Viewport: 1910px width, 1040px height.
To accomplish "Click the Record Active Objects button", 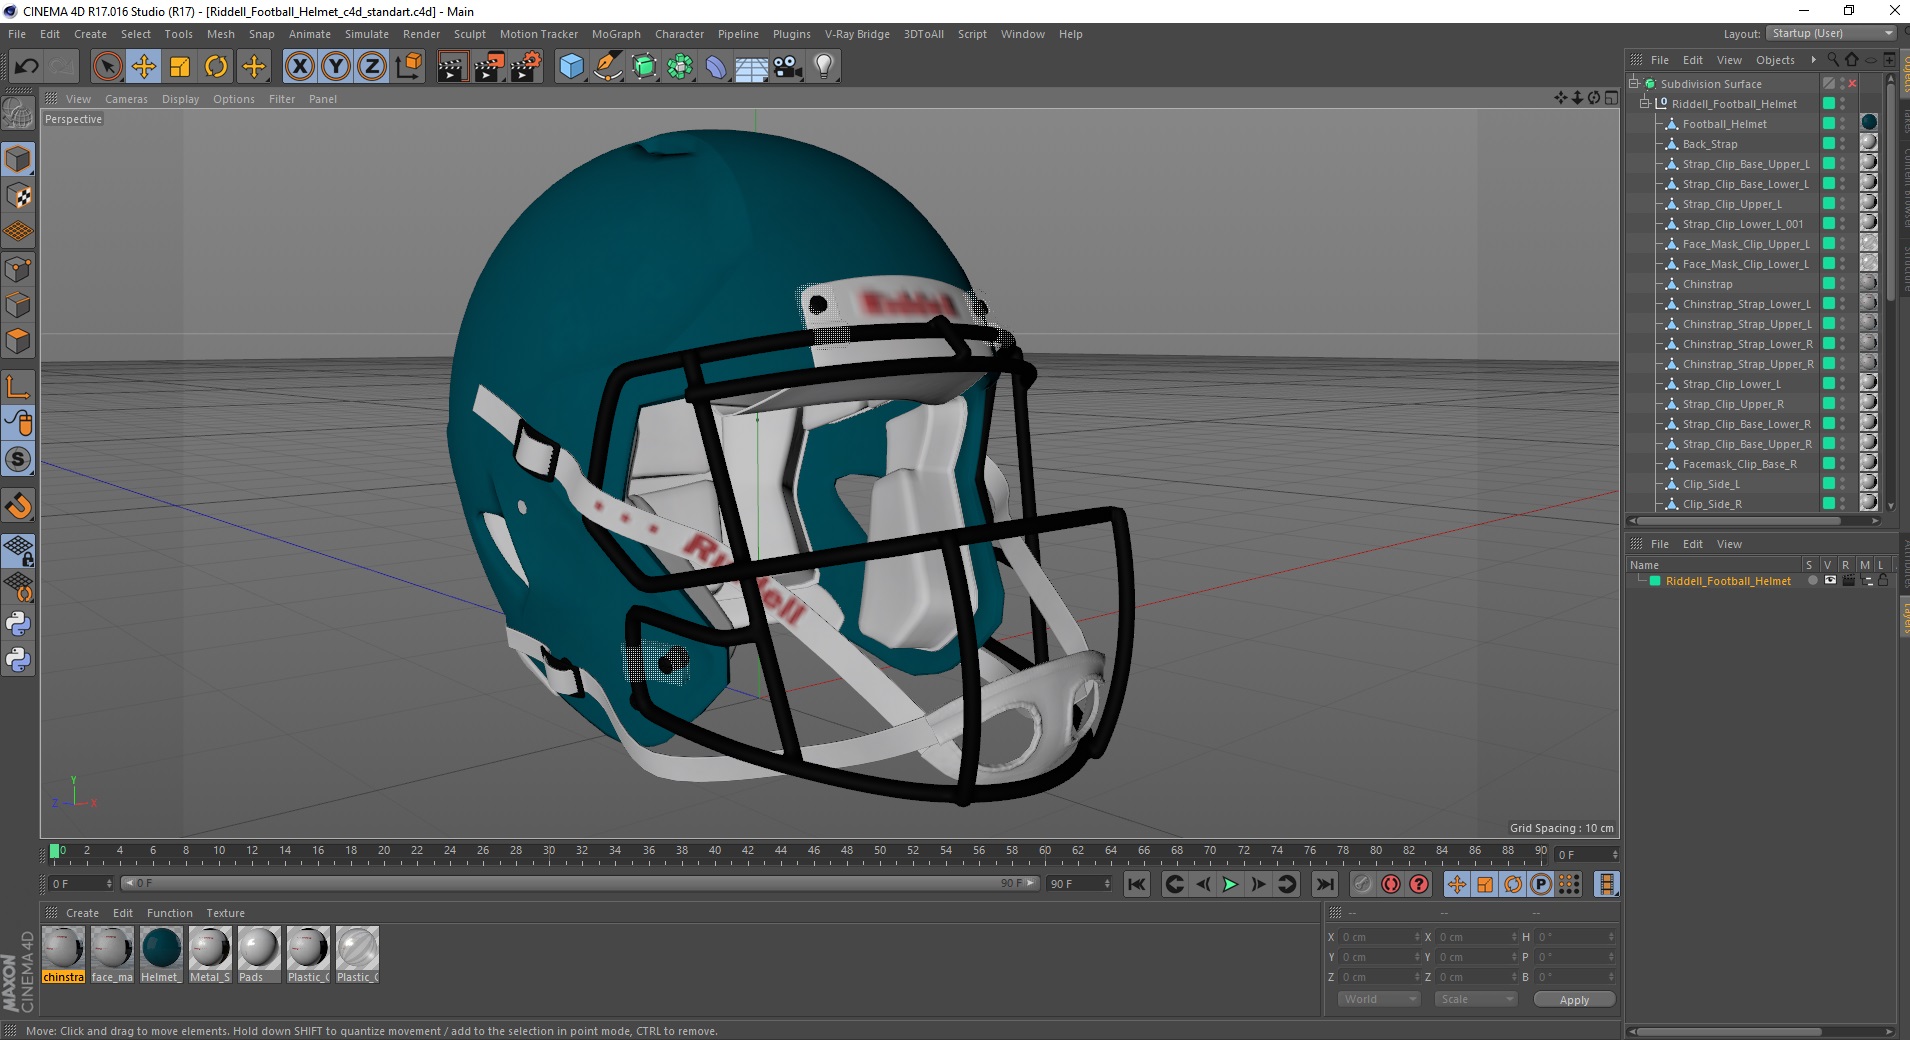I will click(x=1362, y=884).
